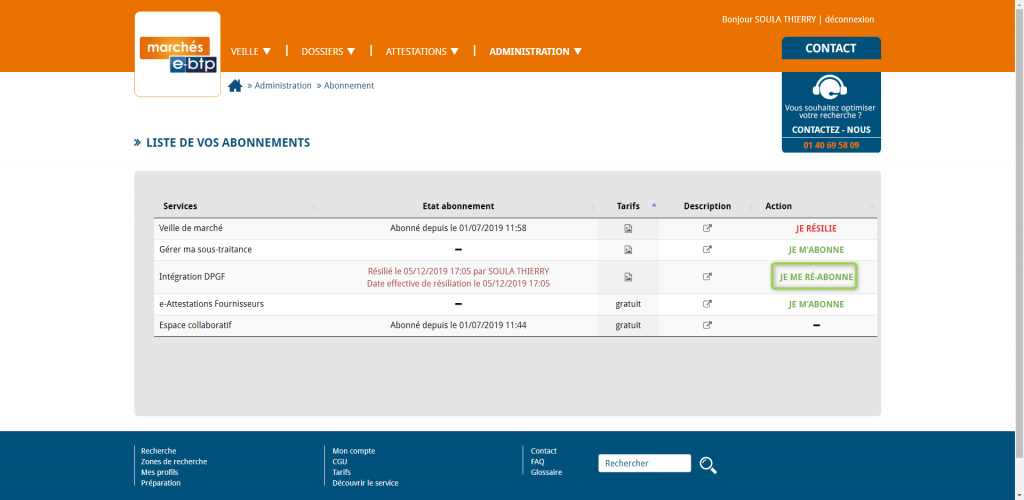Open footer Glossaire link
1024x500 pixels.
tap(547, 472)
